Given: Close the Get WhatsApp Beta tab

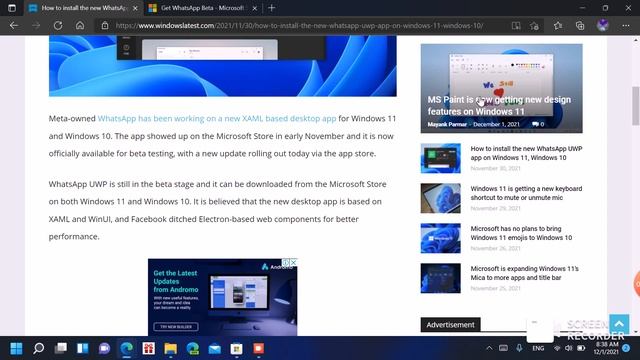Looking at the screenshot, I should 255,8.
